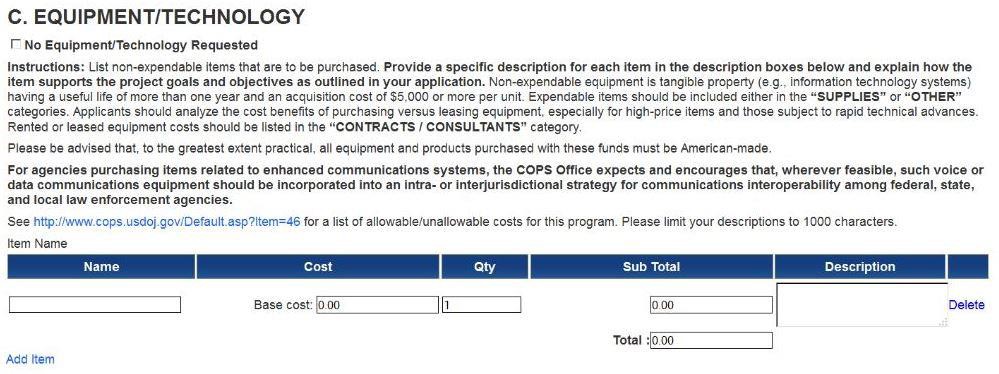This screenshot has height=374, width=999.
Task: Click the Base cost label text
Action: click(283, 305)
